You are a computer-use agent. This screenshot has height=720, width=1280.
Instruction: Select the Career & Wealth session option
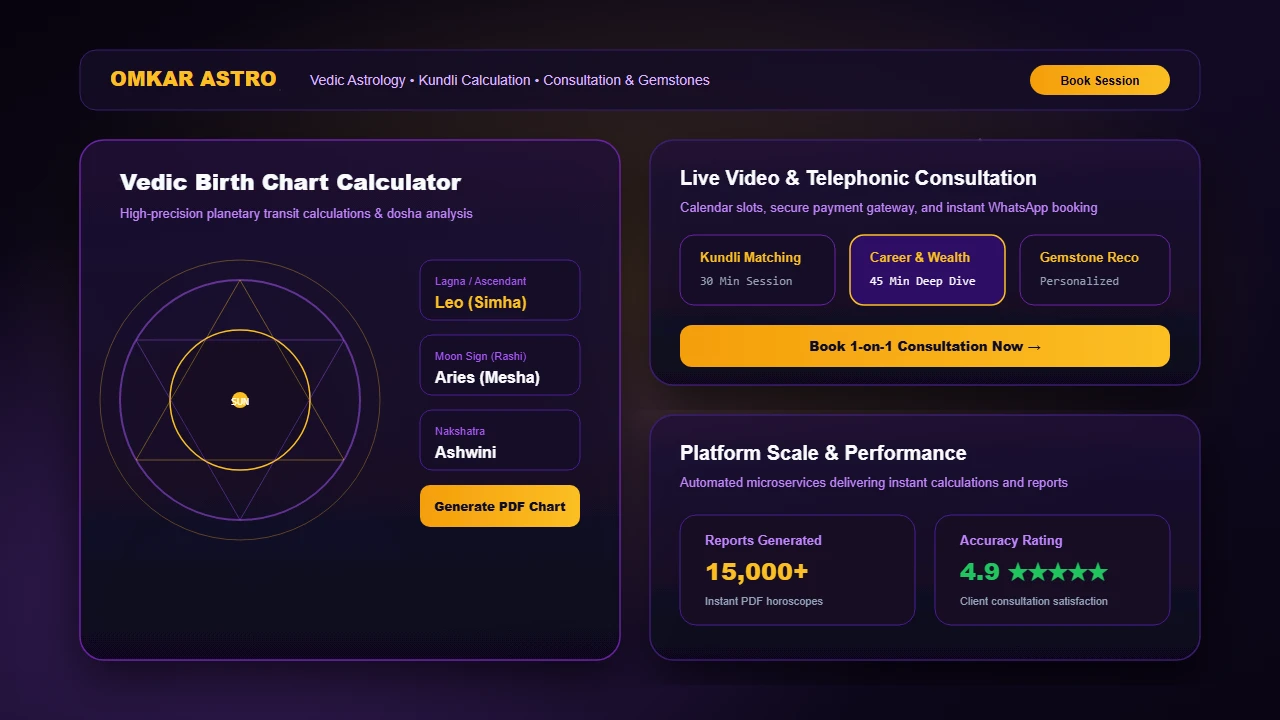pos(927,270)
